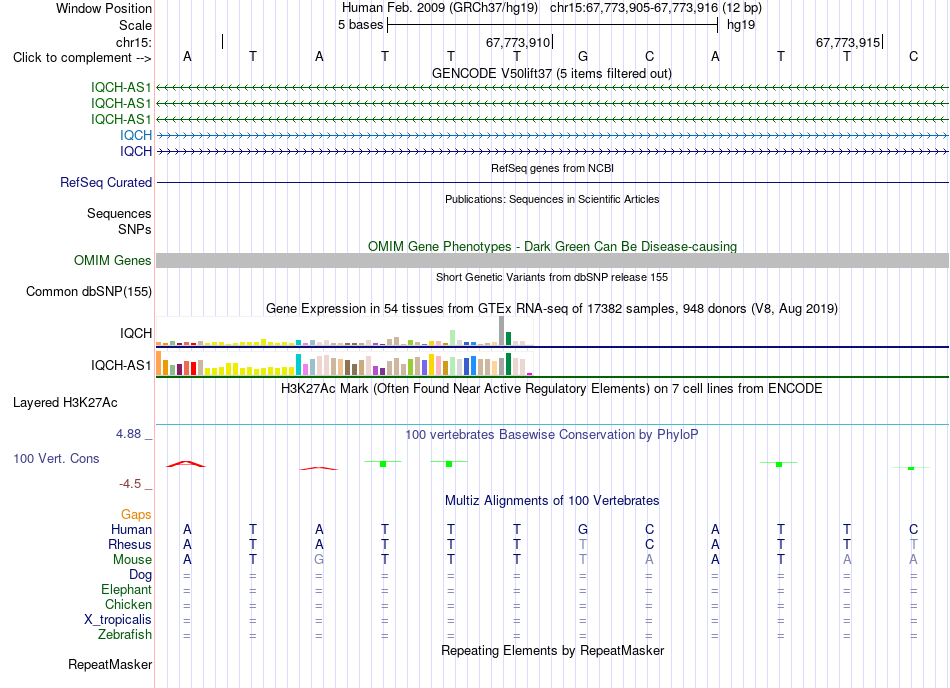Click the G base in the Human alignment row
This screenshot has width=950, height=688.
[583, 529]
